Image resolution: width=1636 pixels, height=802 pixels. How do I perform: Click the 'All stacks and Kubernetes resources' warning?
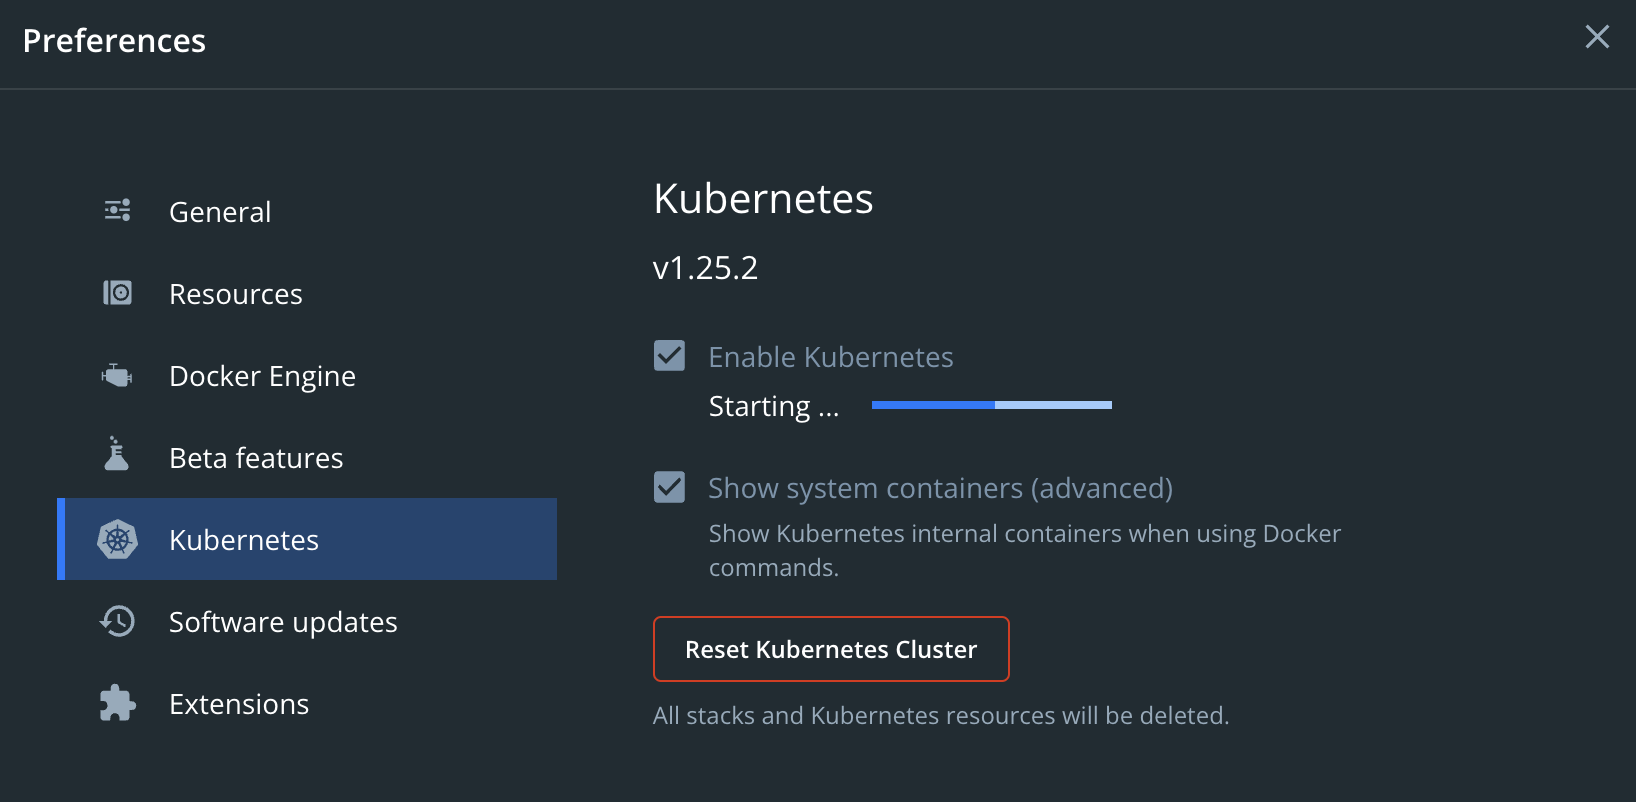point(941,716)
